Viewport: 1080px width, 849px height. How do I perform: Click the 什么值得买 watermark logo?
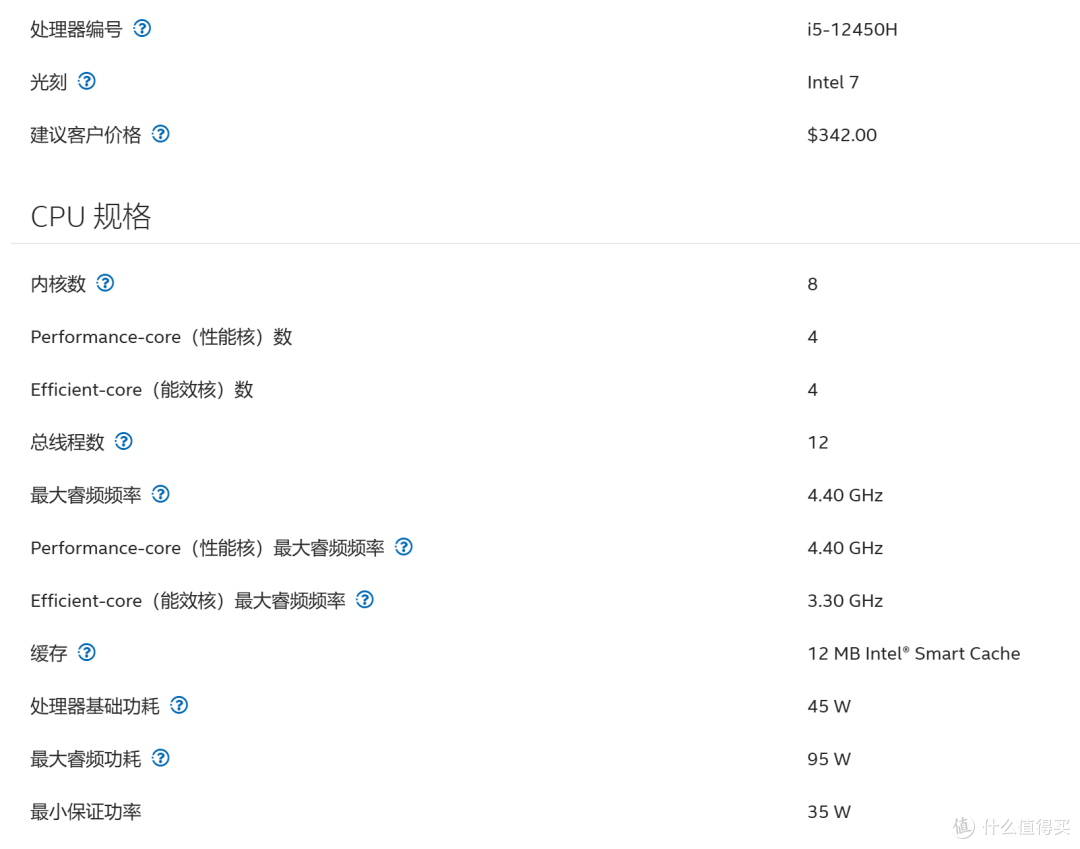pos(1010,827)
